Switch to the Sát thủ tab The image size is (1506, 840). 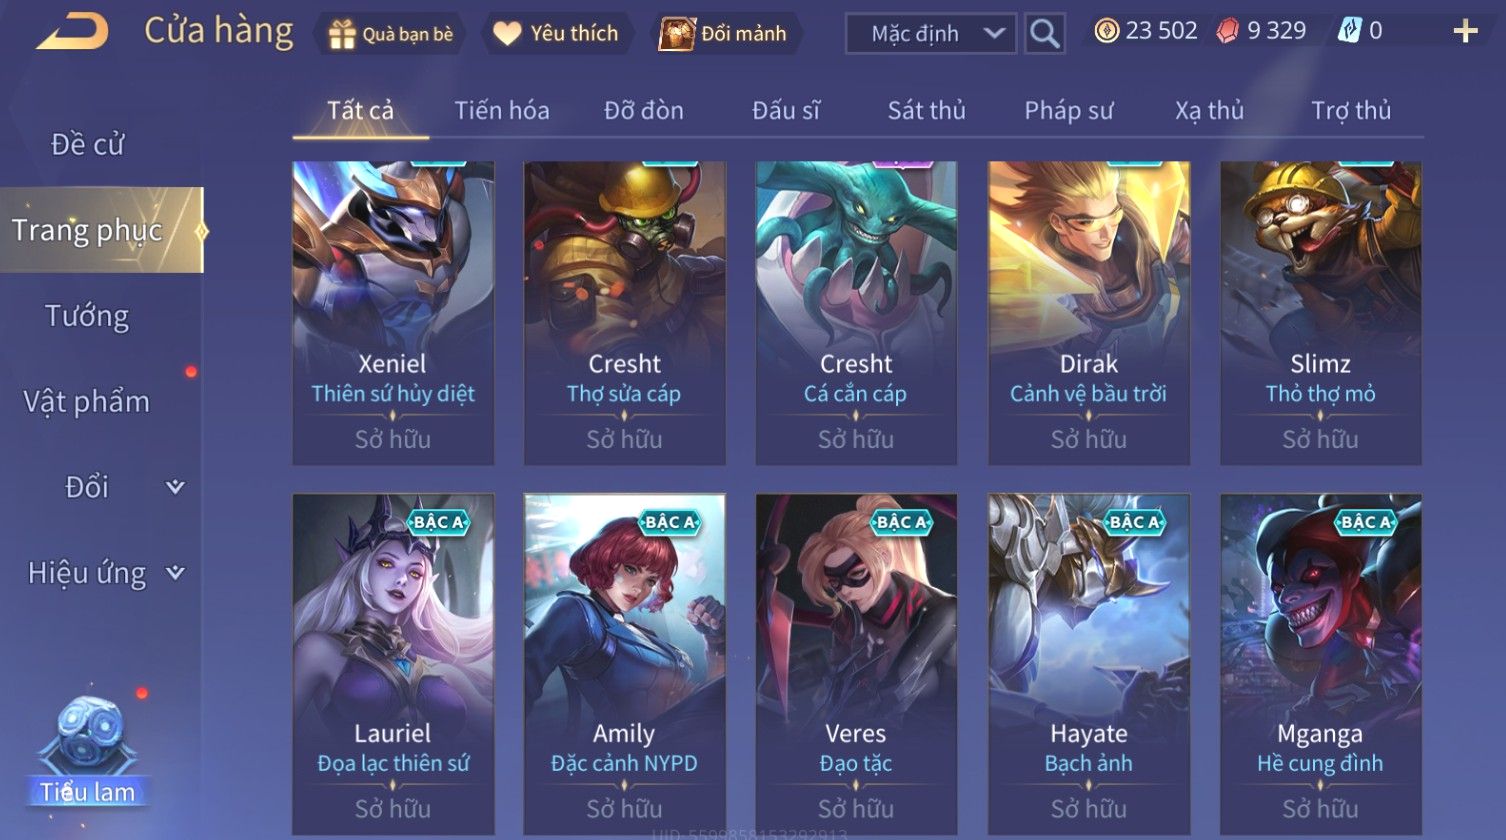pyautogui.click(x=927, y=110)
